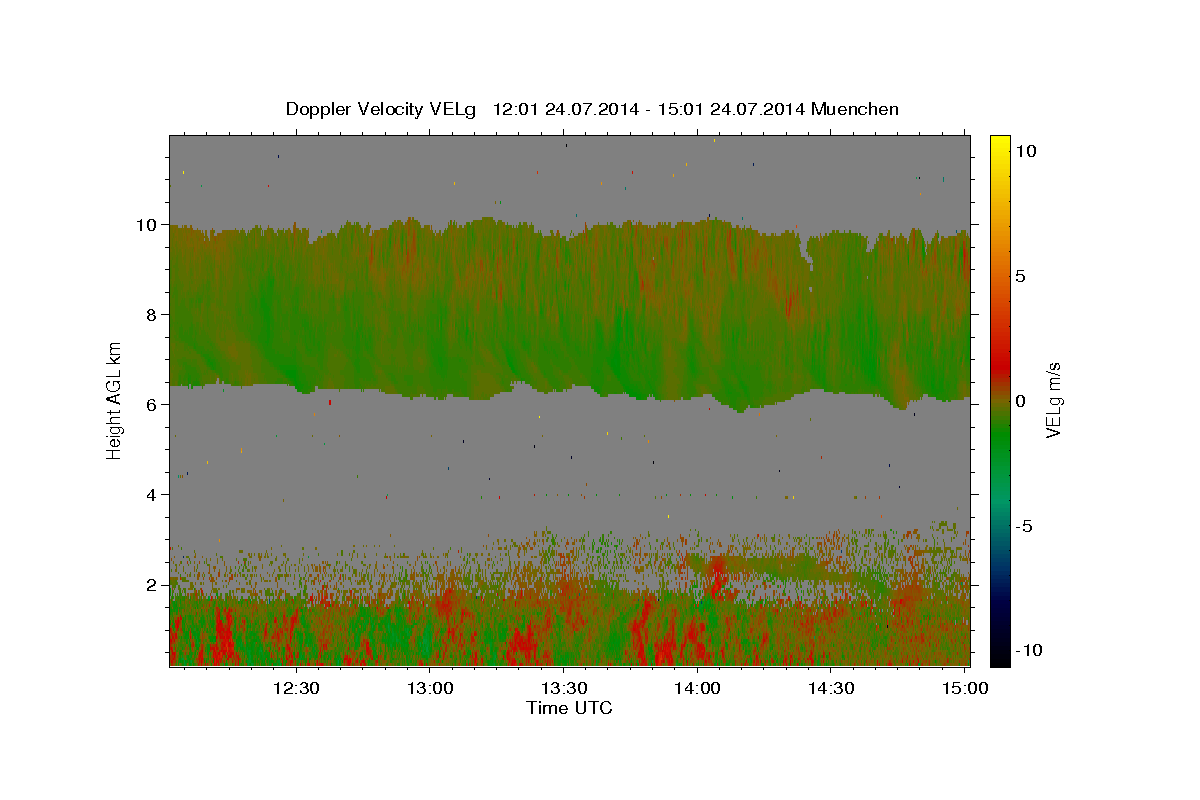This screenshot has width=1200, height=800.
Task: Click the date range text '12:01 24.07.2014 - 15:01 24.07.2014'
Action: [x=650, y=109]
